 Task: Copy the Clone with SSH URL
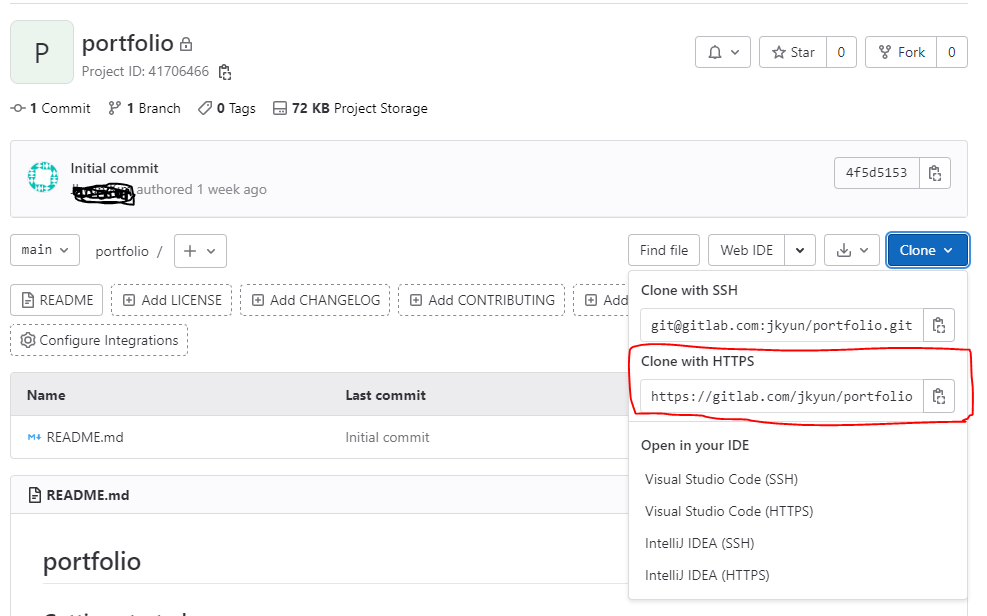pyautogui.click(x=939, y=324)
